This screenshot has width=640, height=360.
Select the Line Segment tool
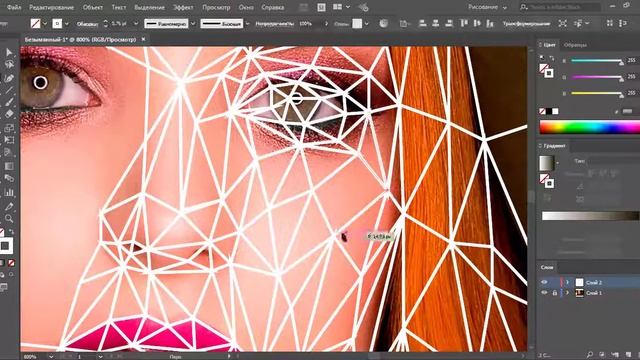pyautogui.click(x=9, y=90)
